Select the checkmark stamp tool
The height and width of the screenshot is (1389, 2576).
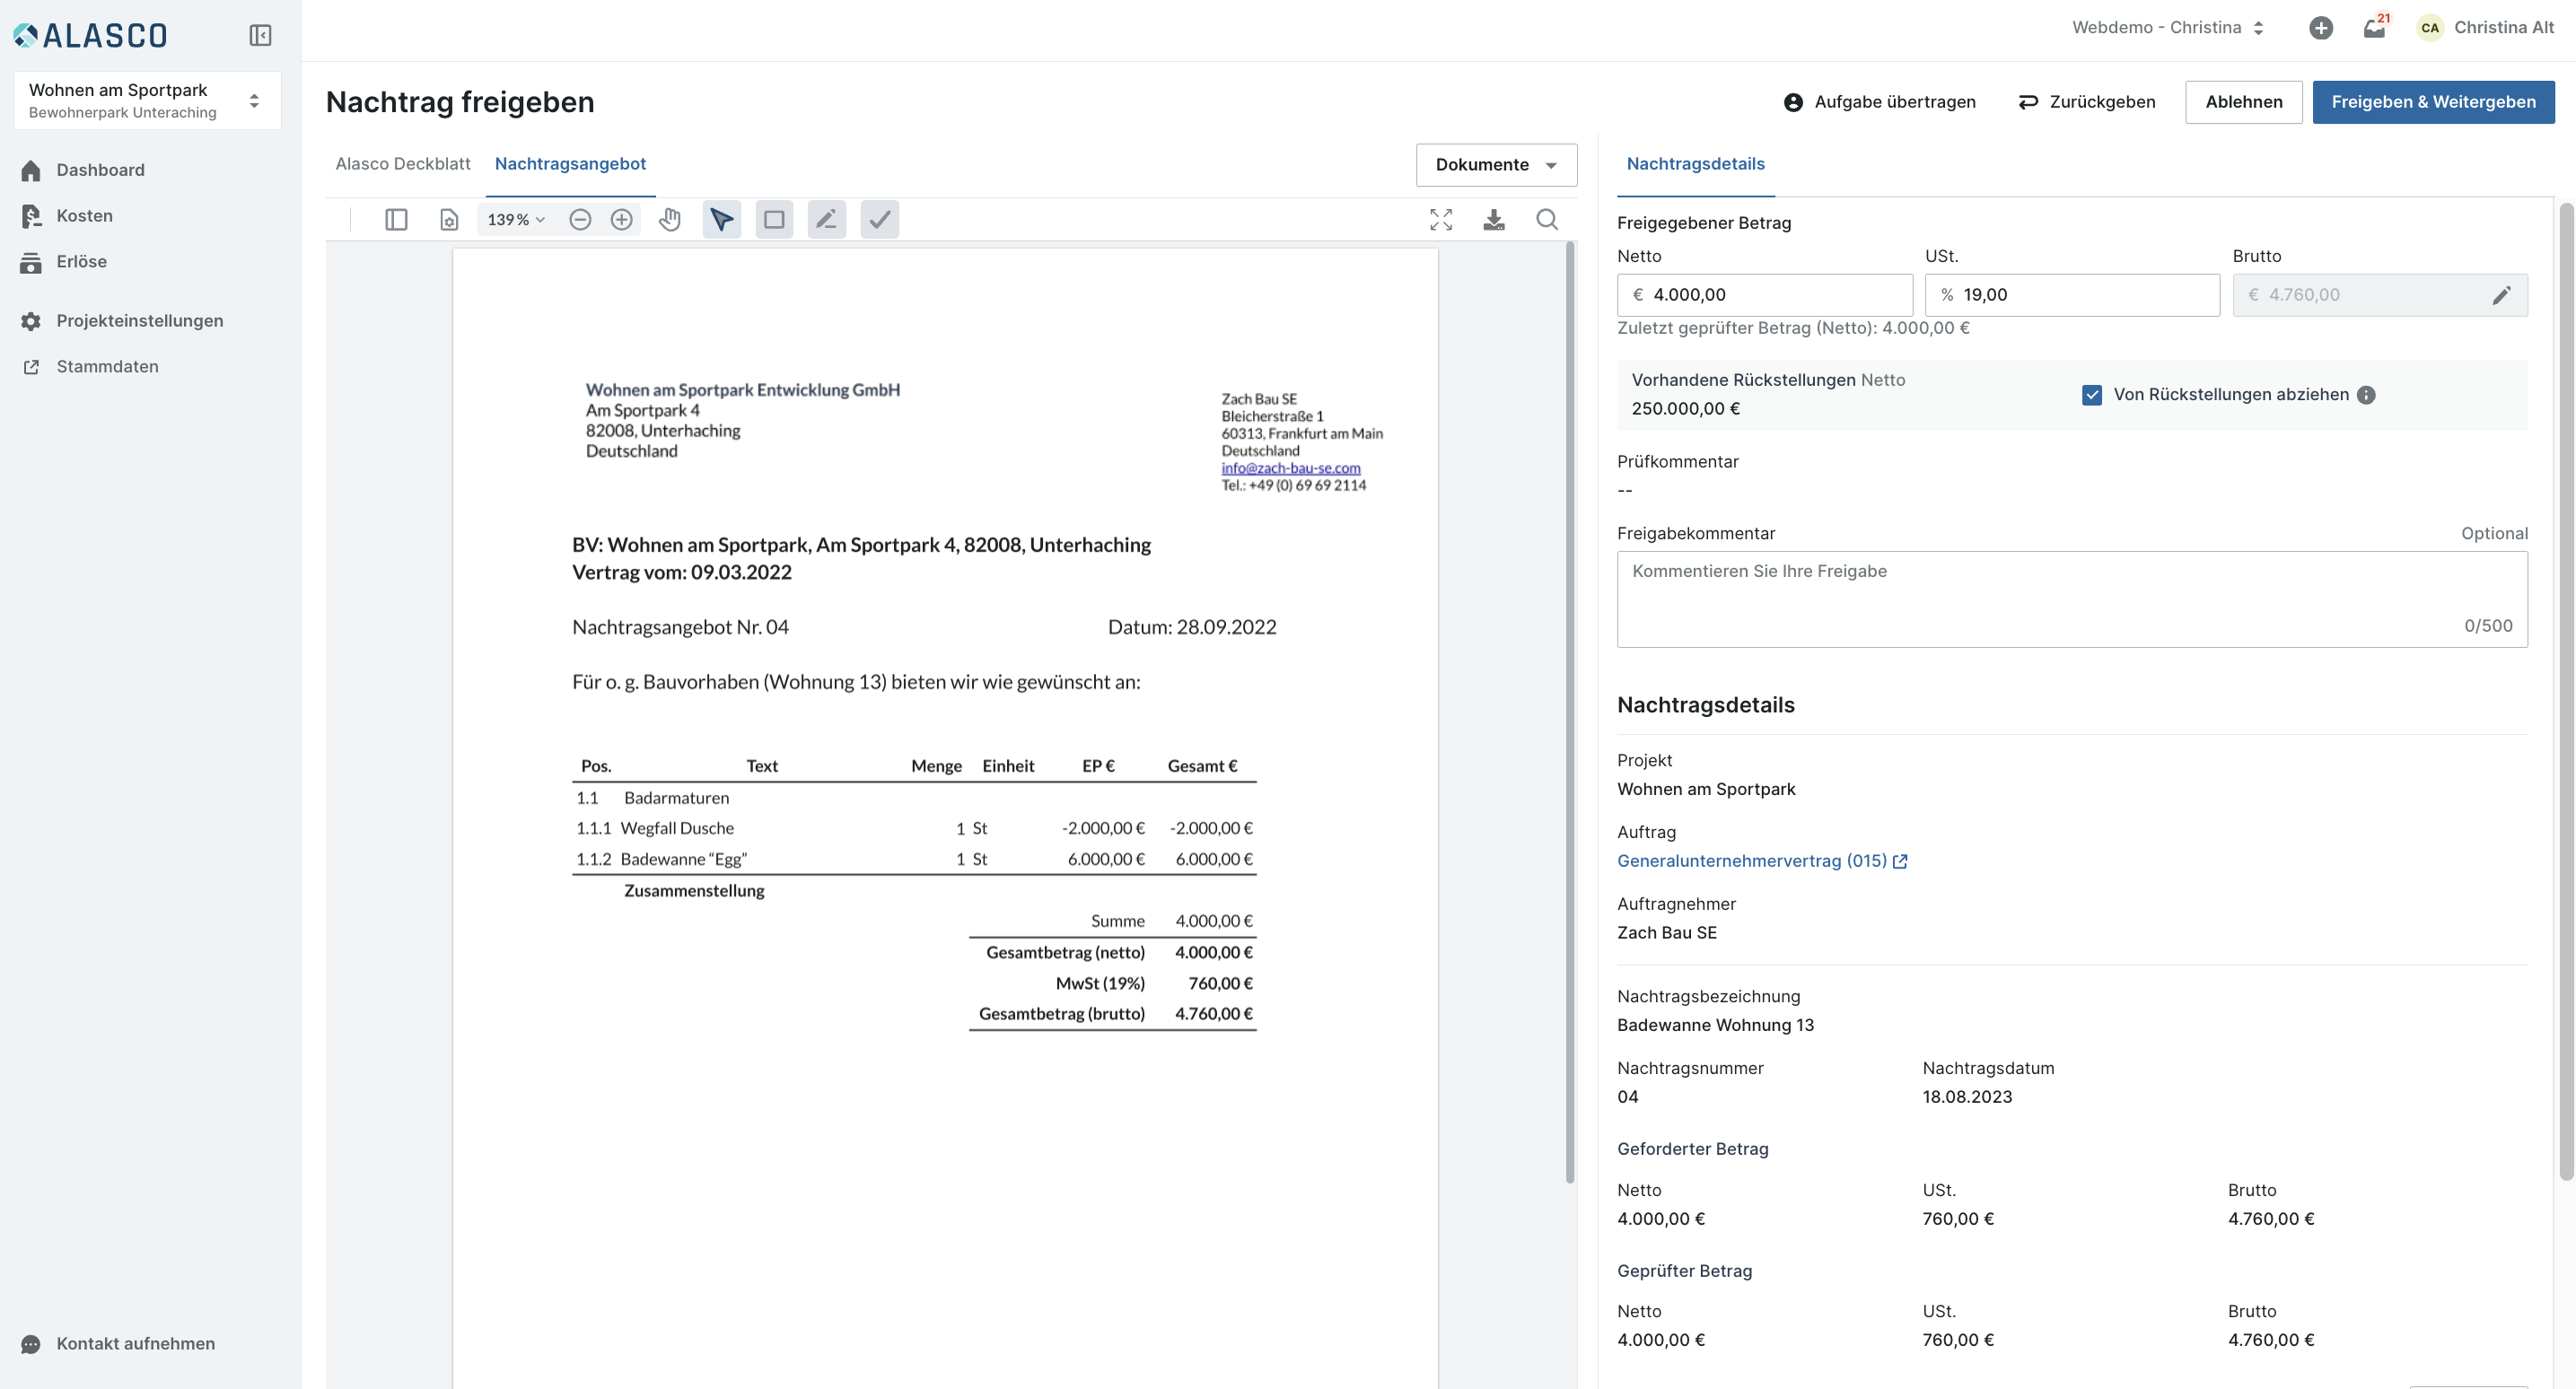879,220
